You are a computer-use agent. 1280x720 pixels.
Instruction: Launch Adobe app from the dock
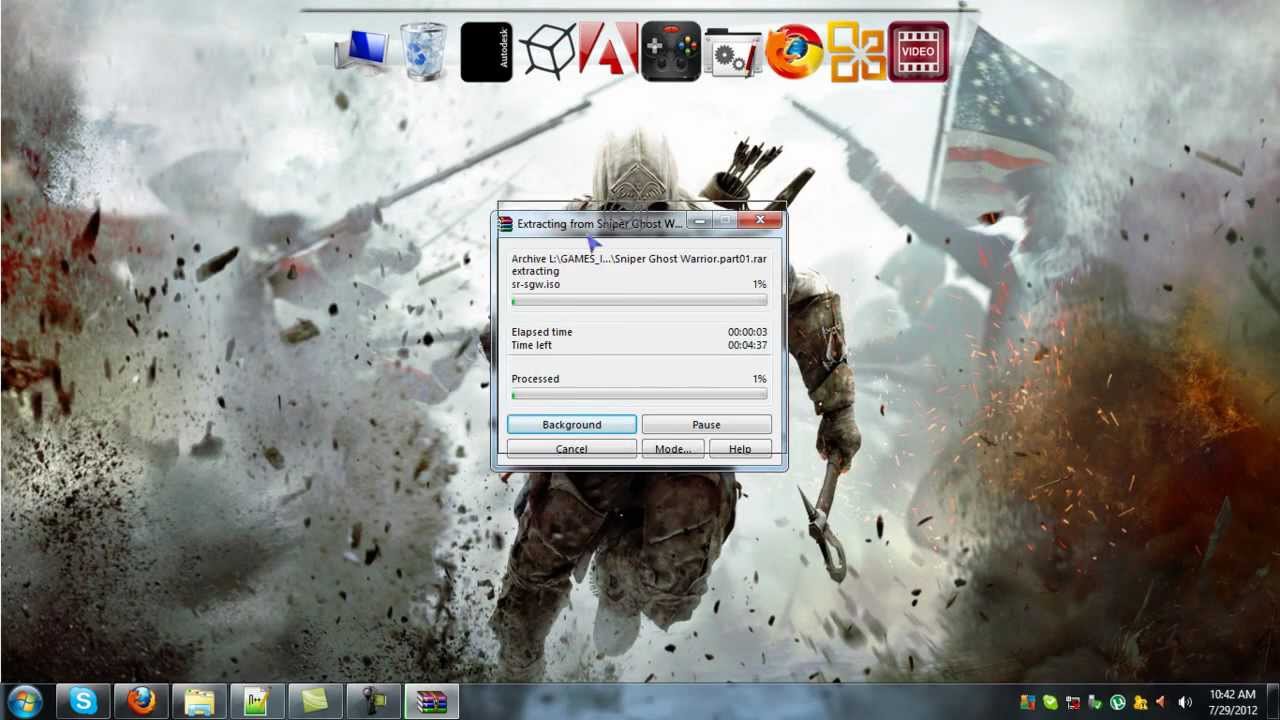point(608,50)
